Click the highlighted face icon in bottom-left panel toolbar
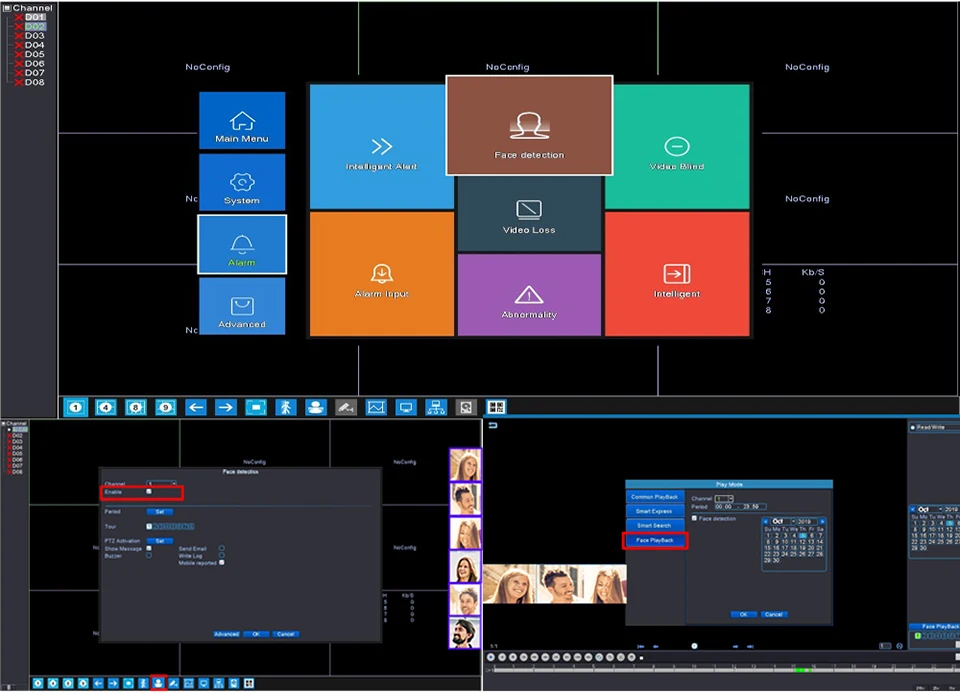Image resolution: width=960 pixels, height=694 pixels. click(x=159, y=683)
